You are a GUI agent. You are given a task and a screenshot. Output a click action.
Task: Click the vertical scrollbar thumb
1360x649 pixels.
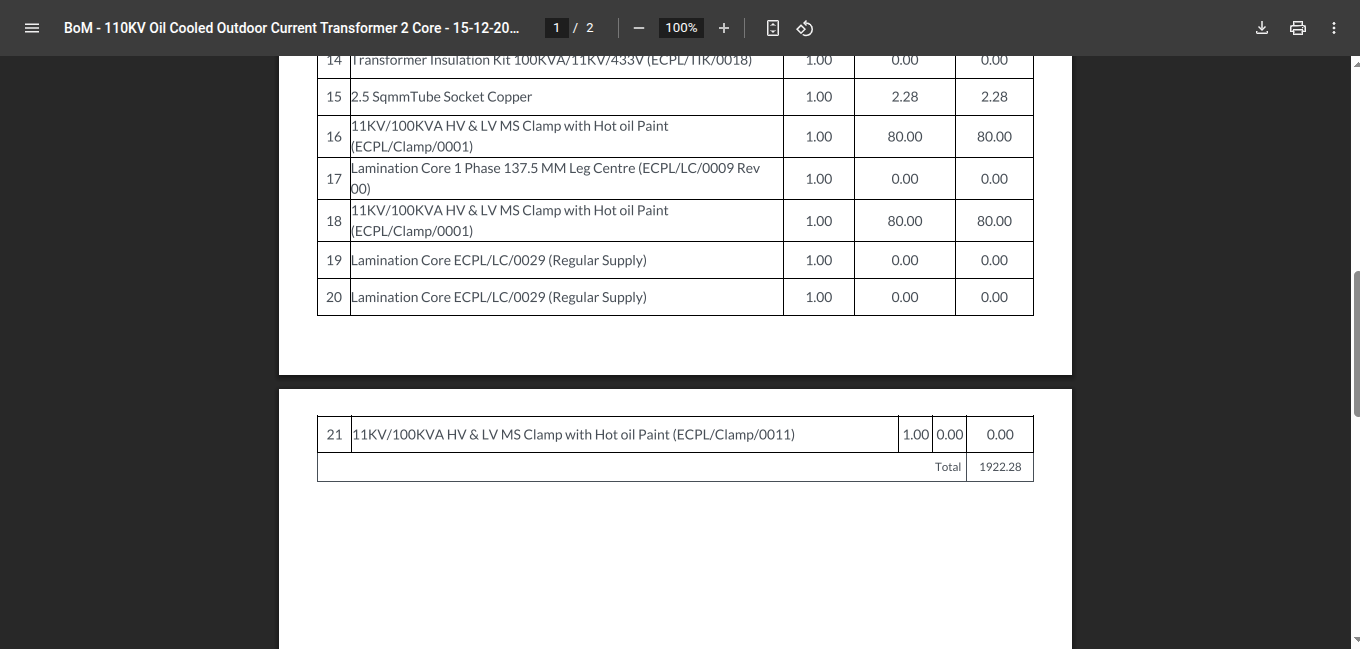1355,343
